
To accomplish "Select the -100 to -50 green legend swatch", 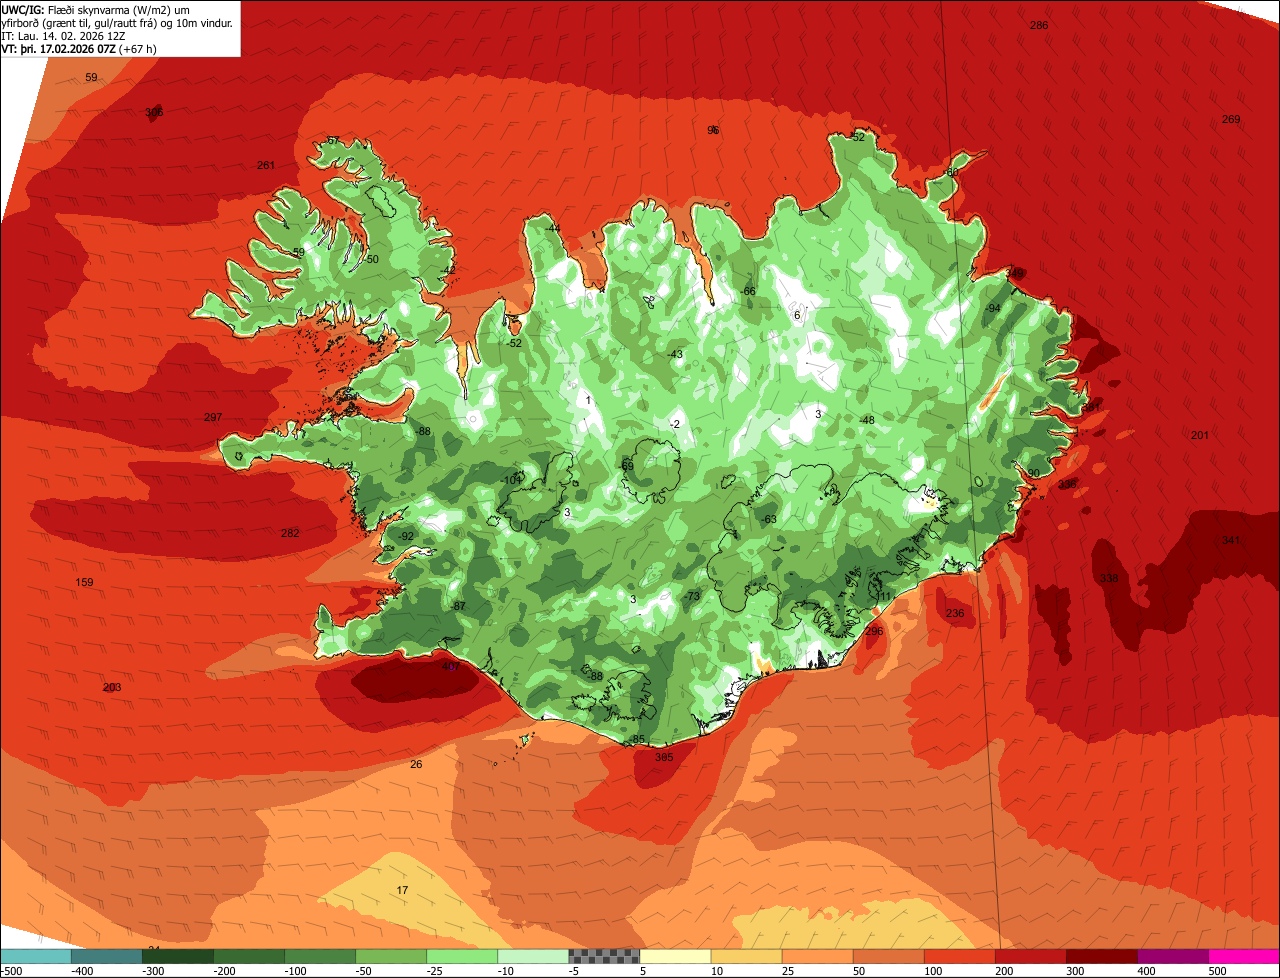I will [320, 956].
